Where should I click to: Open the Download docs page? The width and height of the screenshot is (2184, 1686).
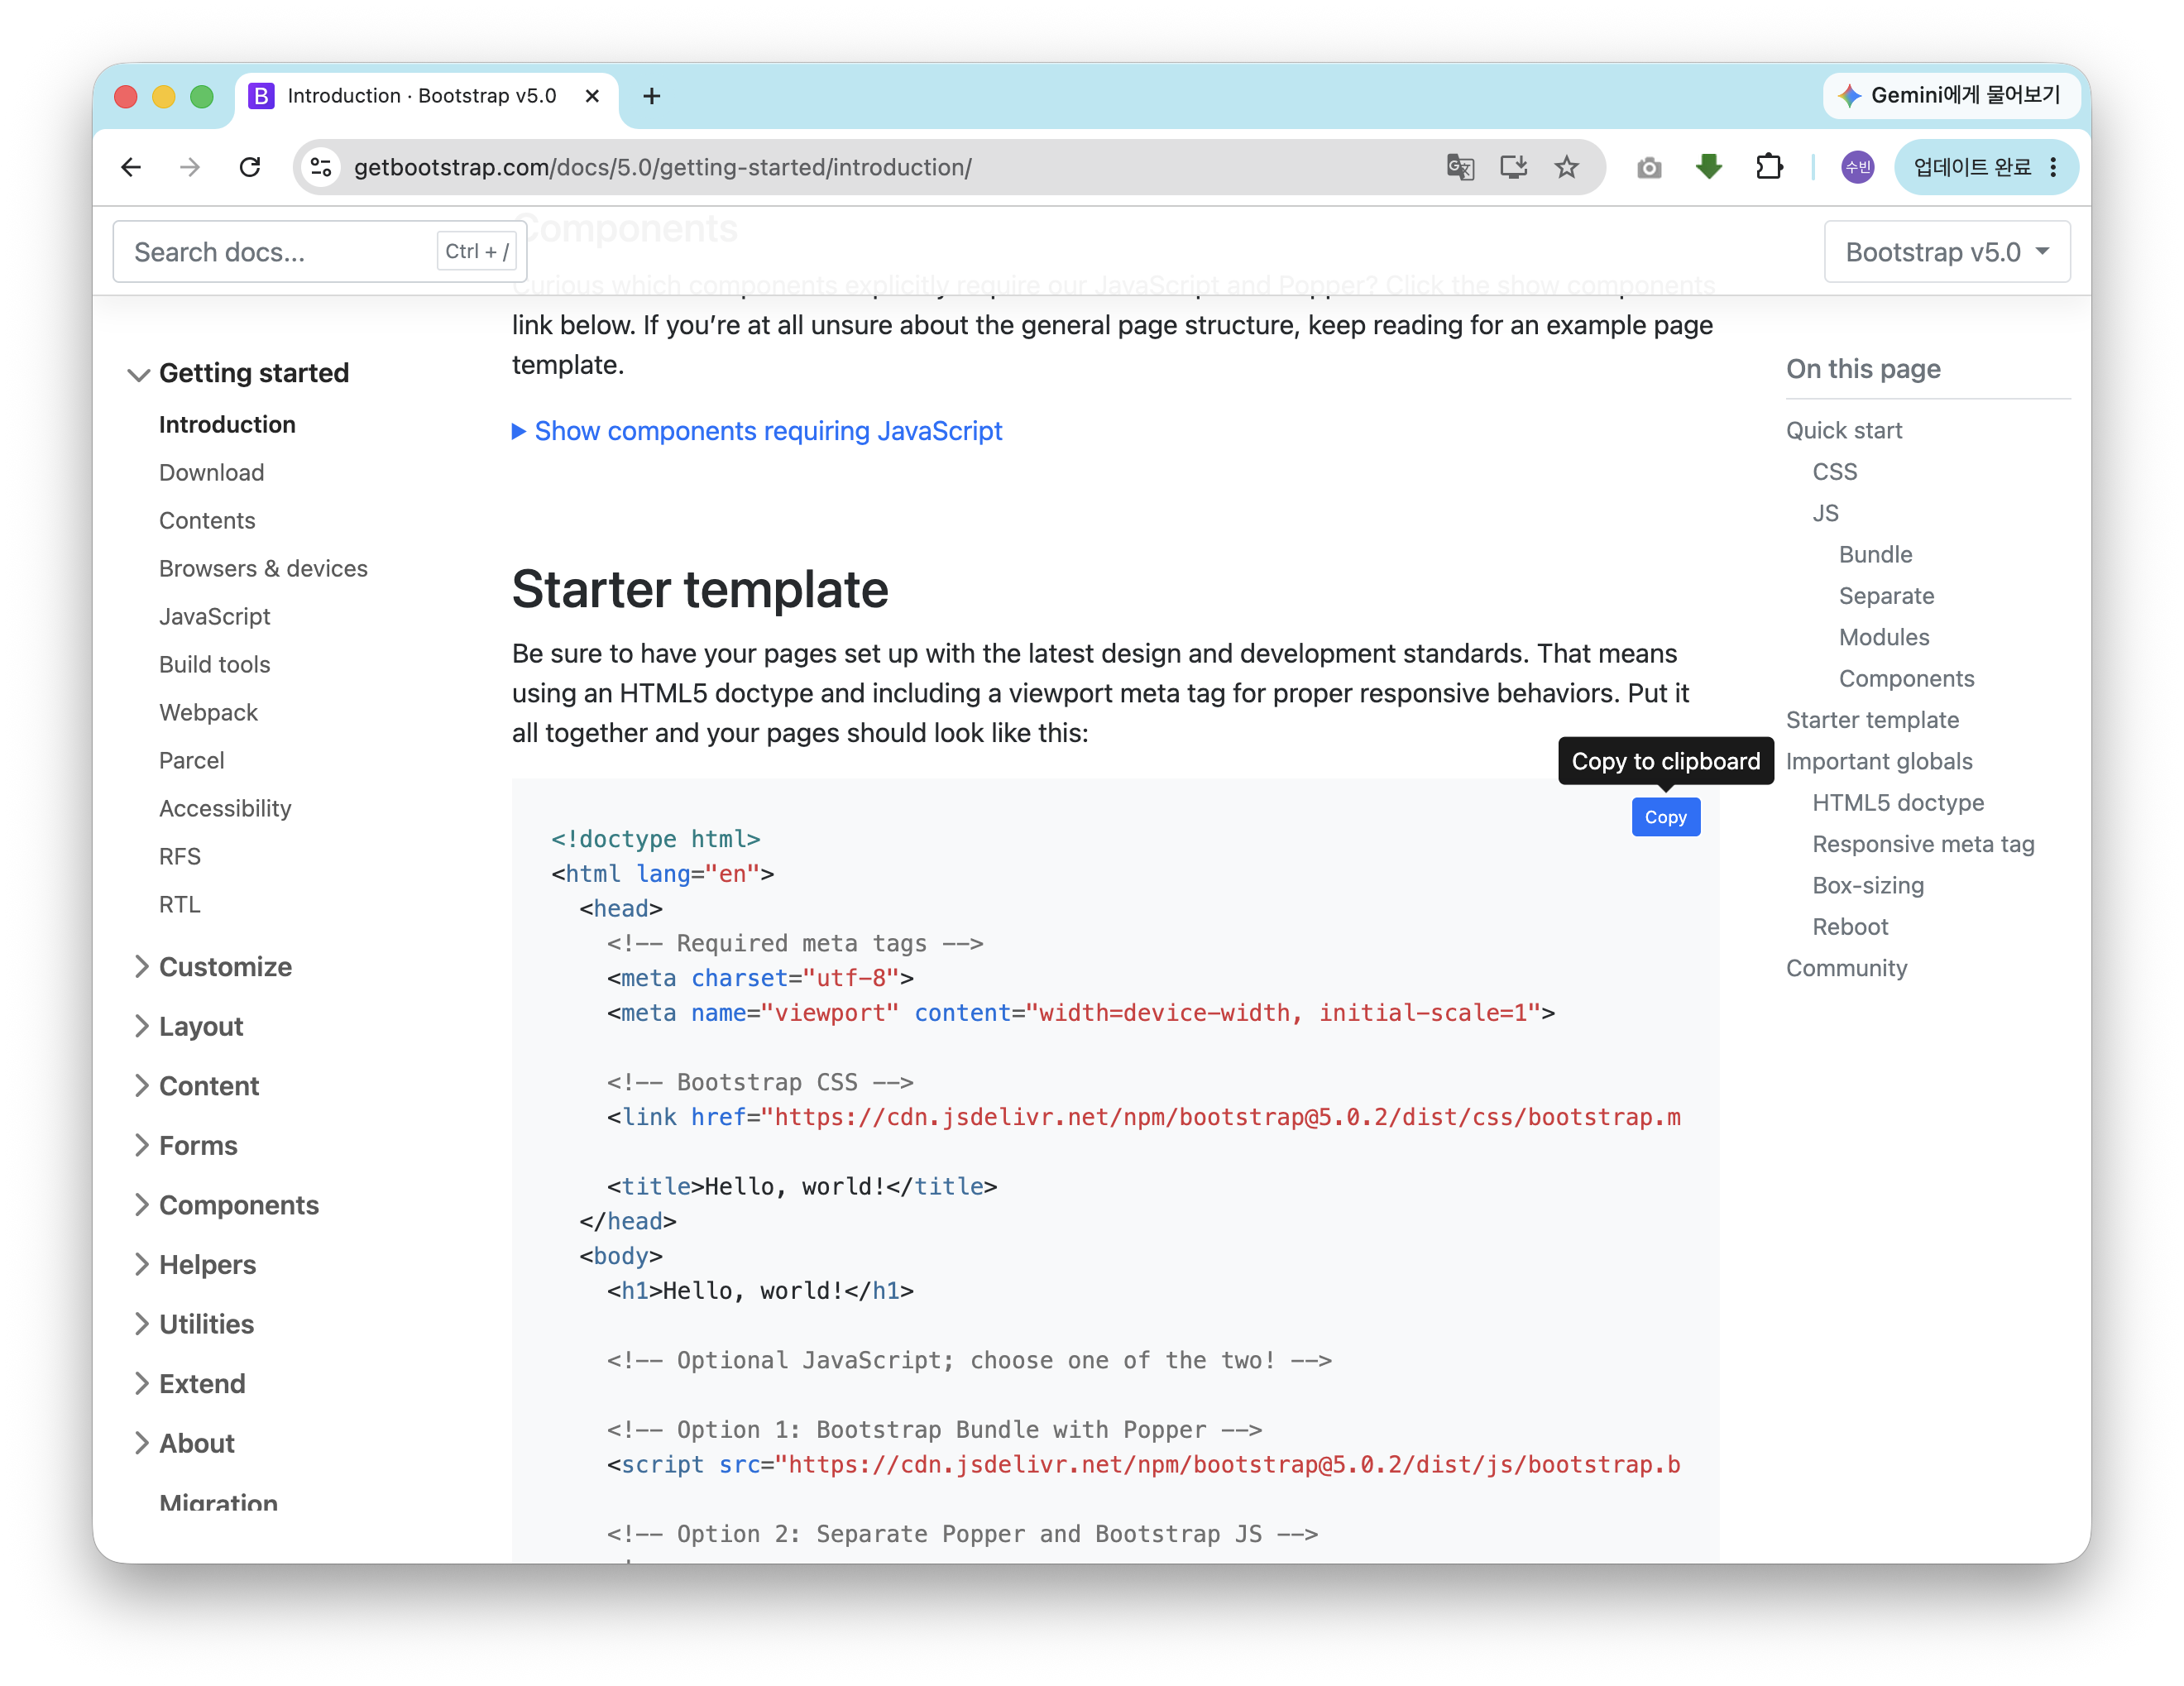[x=211, y=473]
